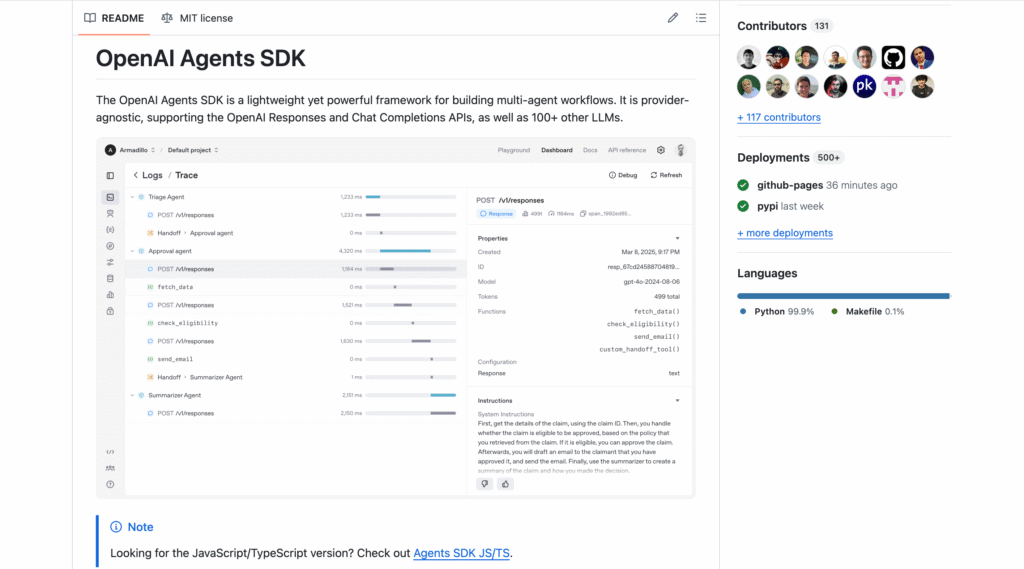Collapse the Triage Agent trace group

(133, 197)
